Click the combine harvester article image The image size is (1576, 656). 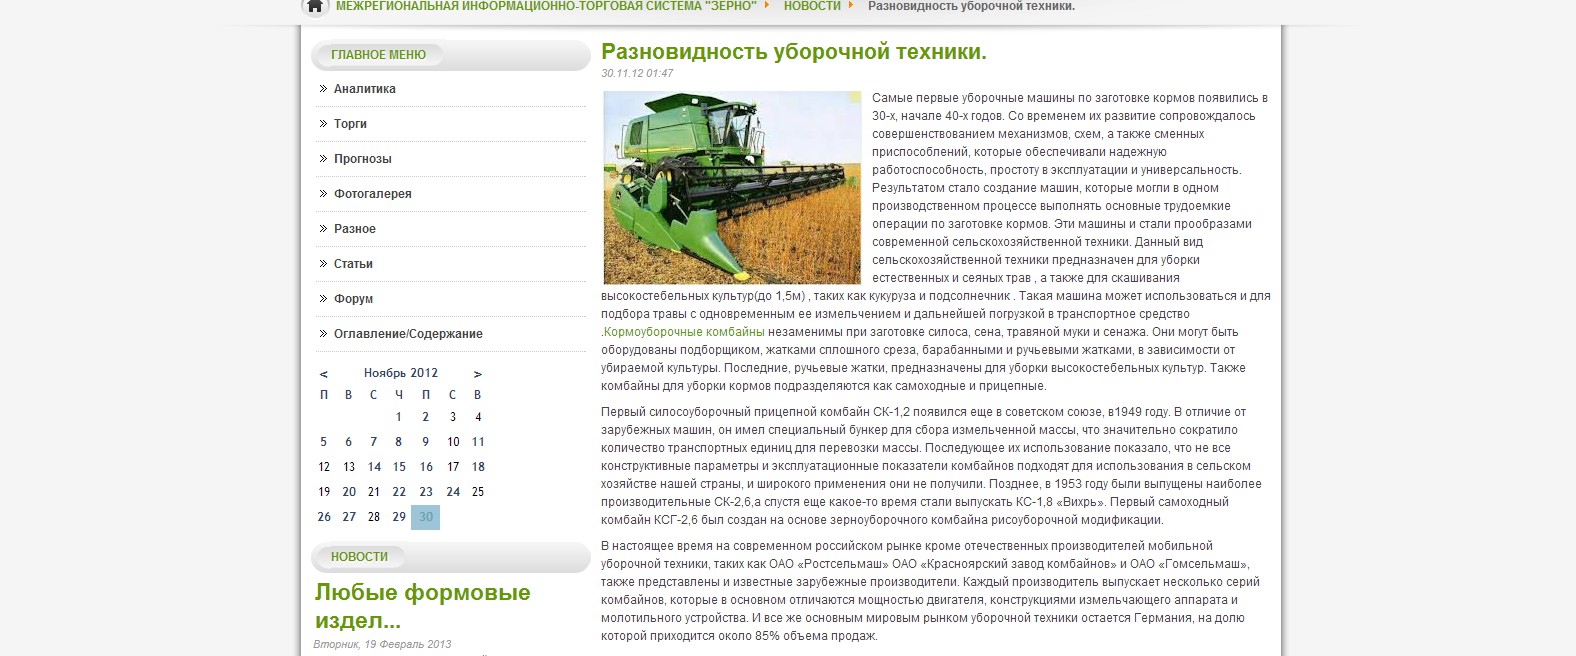(732, 188)
